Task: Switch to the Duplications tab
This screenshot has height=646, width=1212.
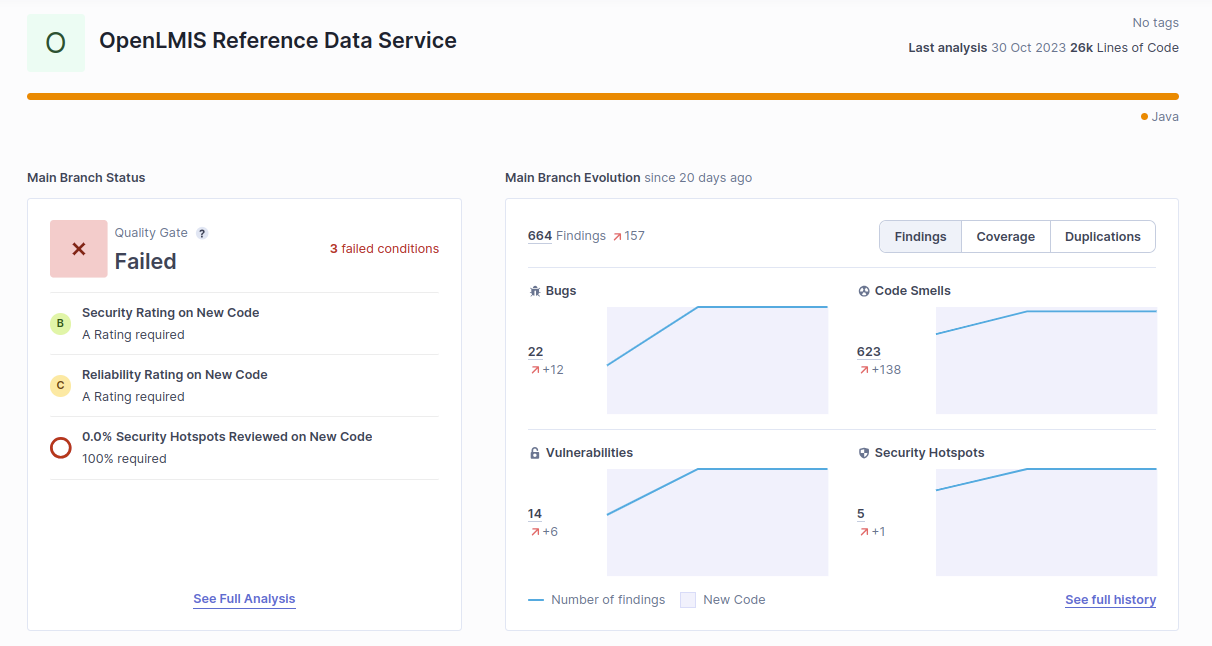Action: [1103, 237]
